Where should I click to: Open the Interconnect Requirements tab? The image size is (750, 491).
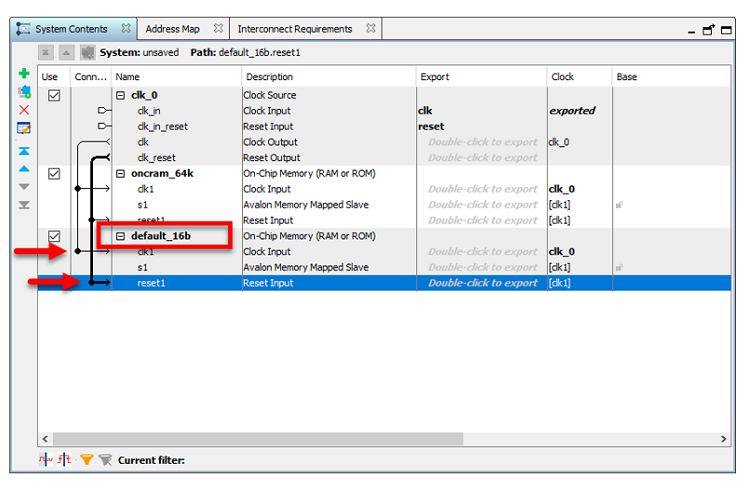click(295, 29)
